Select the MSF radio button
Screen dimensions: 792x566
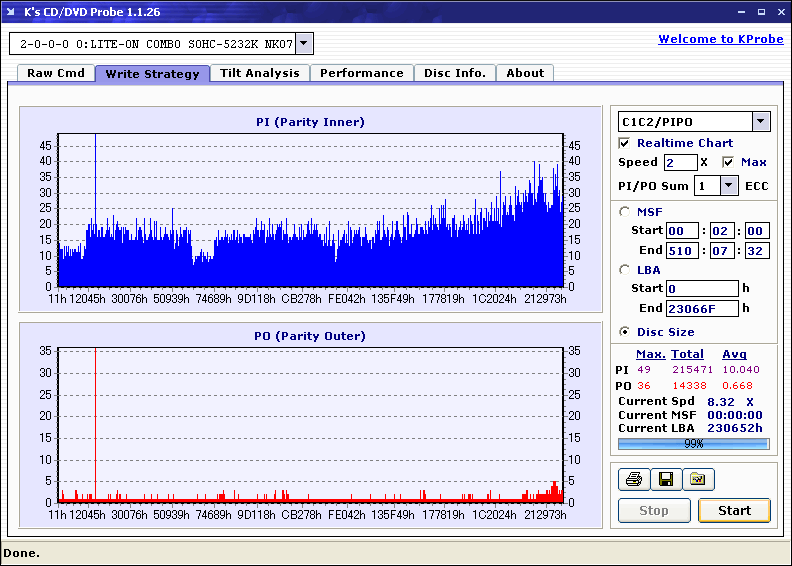(625, 211)
